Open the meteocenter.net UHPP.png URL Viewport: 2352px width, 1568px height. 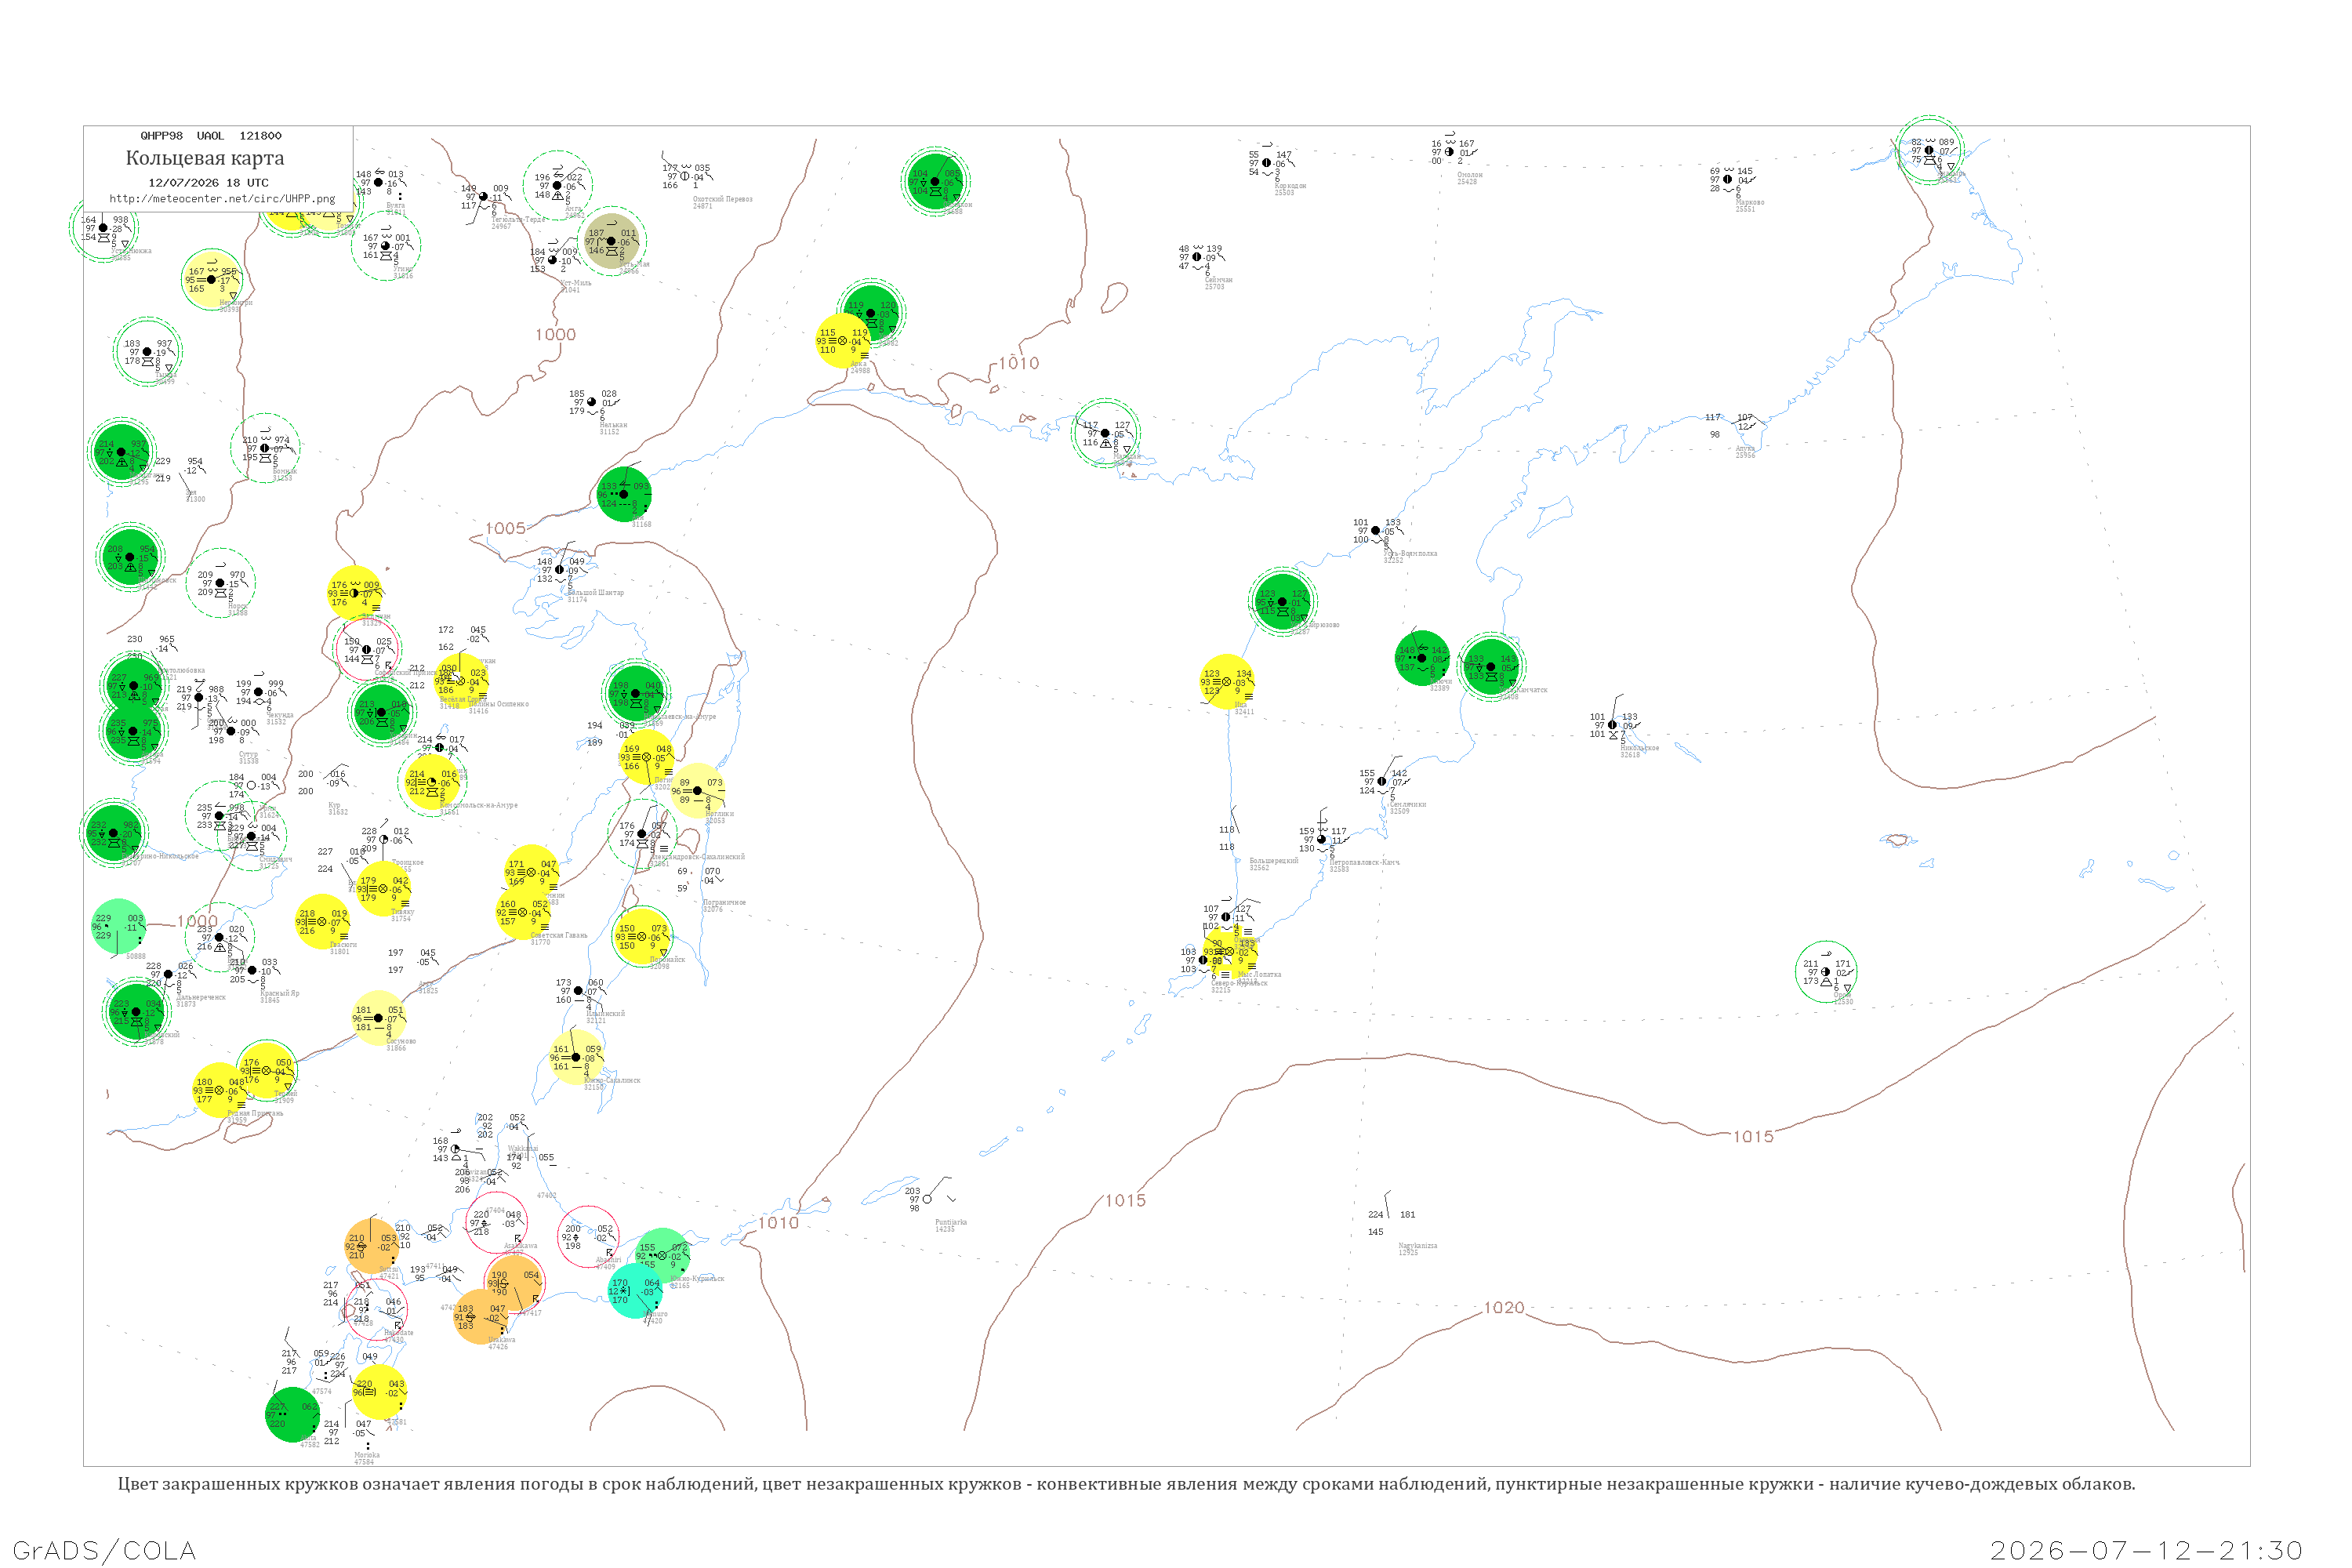(222, 199)
